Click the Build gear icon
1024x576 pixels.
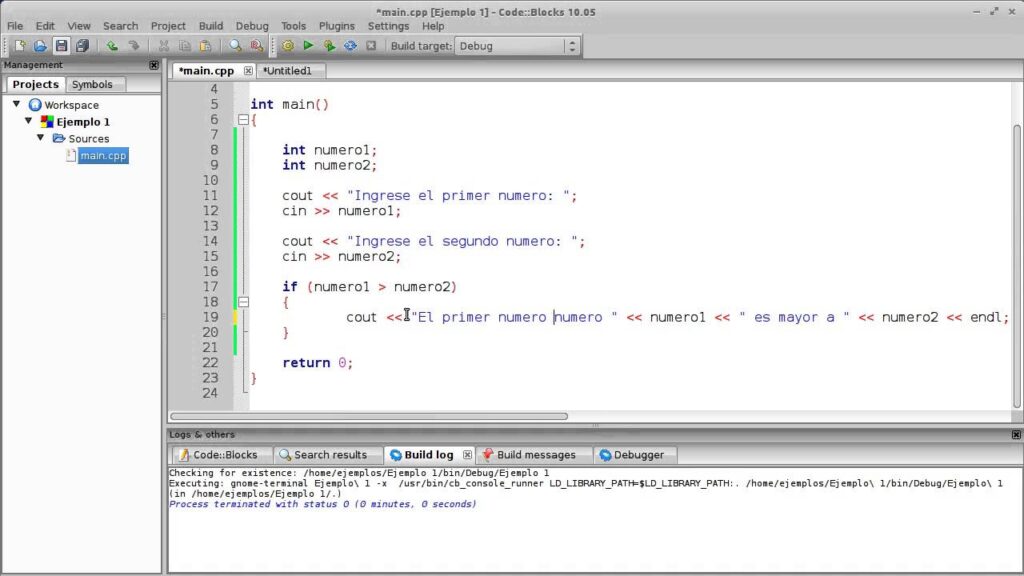(x=288, y=46)
